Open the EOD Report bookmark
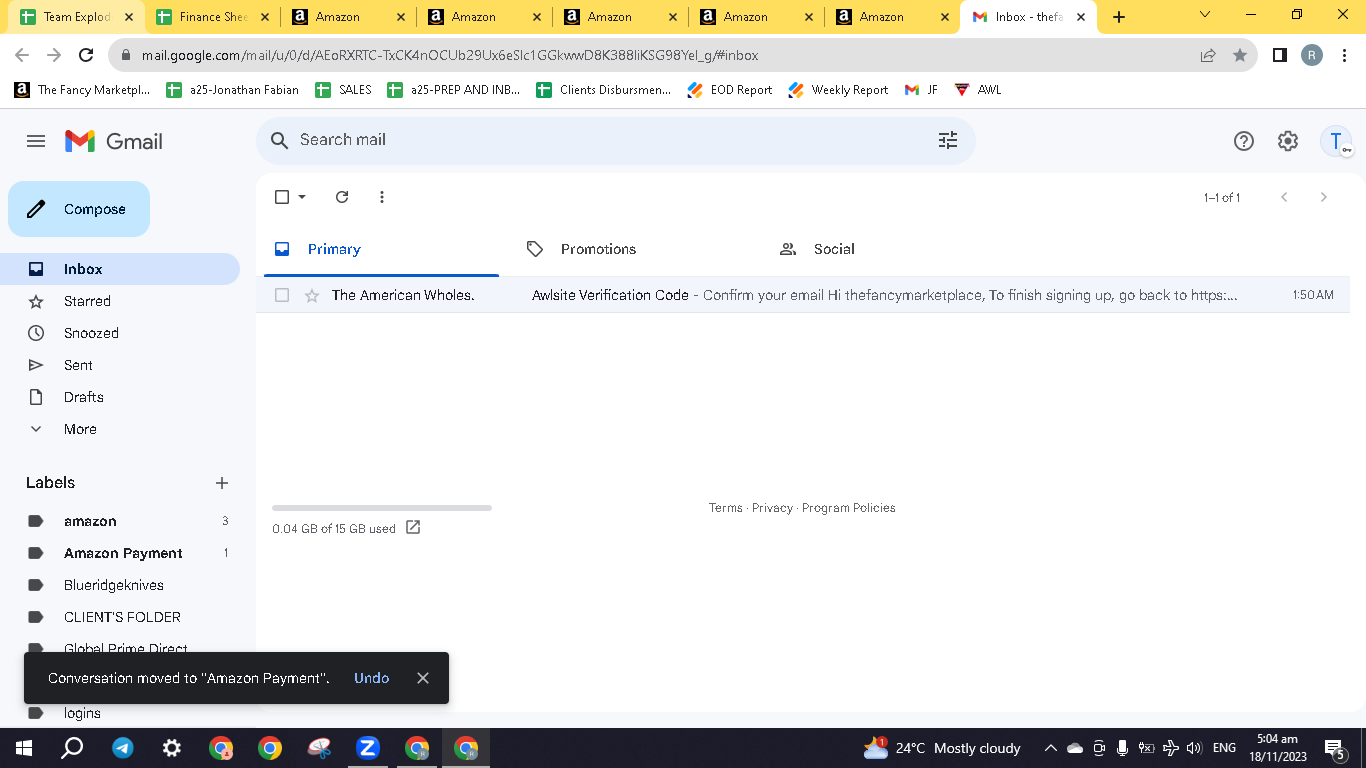The image size is (1366, 768). point(730,90)
